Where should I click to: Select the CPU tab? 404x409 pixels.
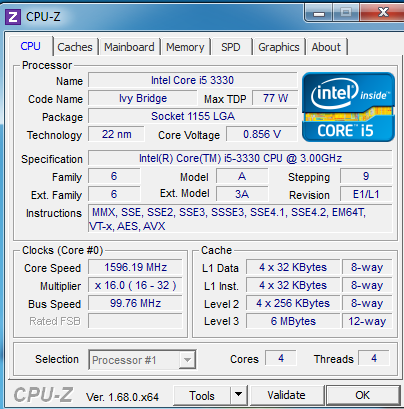[x=31, y=46]
